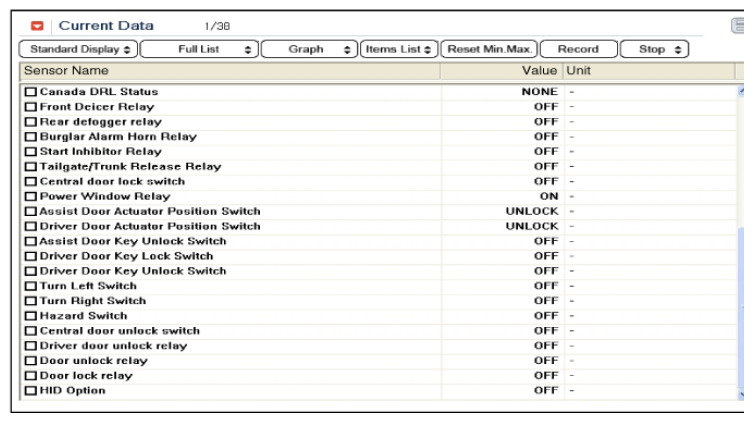Click the Front Deicer Relay label
The height and width of the screenshot is (423, 753).
click(x=97, y=107)
